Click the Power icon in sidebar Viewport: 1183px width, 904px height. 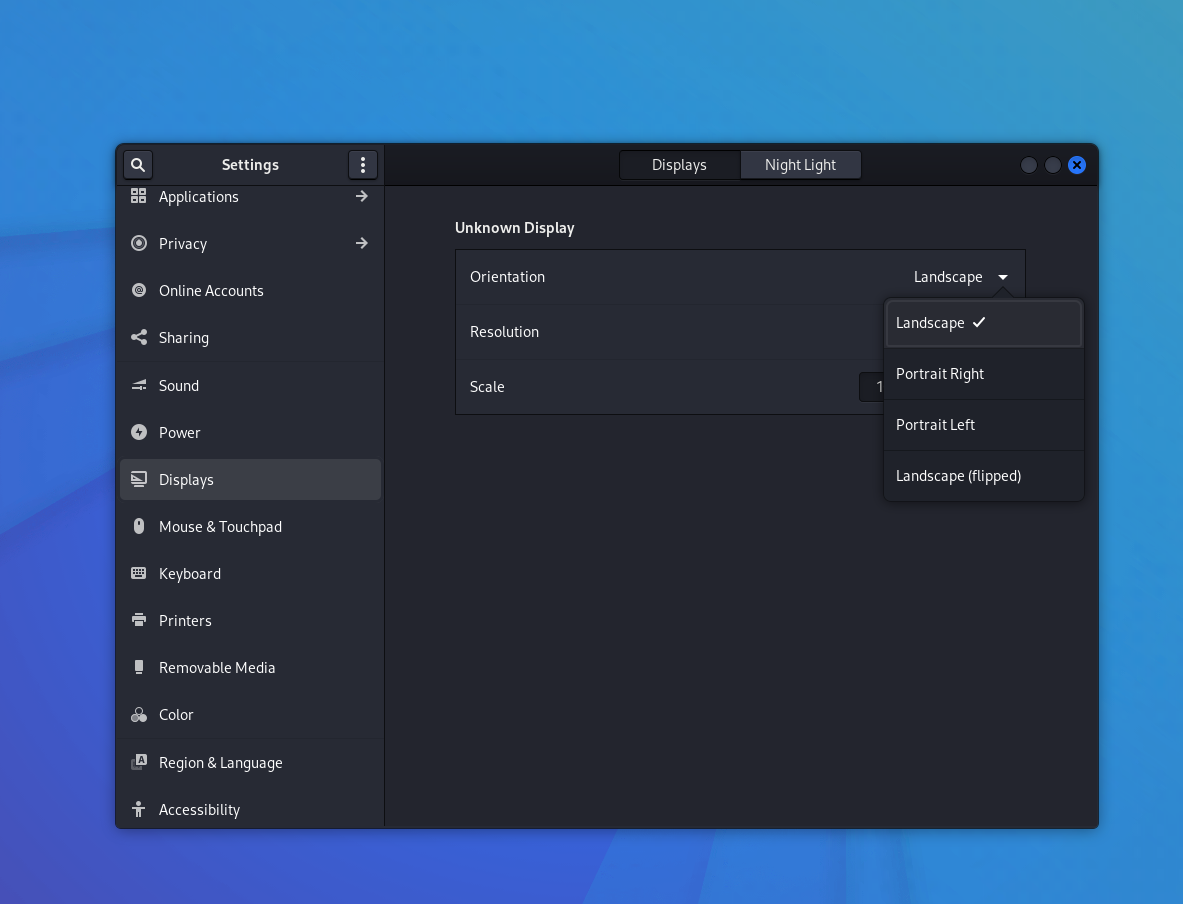tap(139, 433)
